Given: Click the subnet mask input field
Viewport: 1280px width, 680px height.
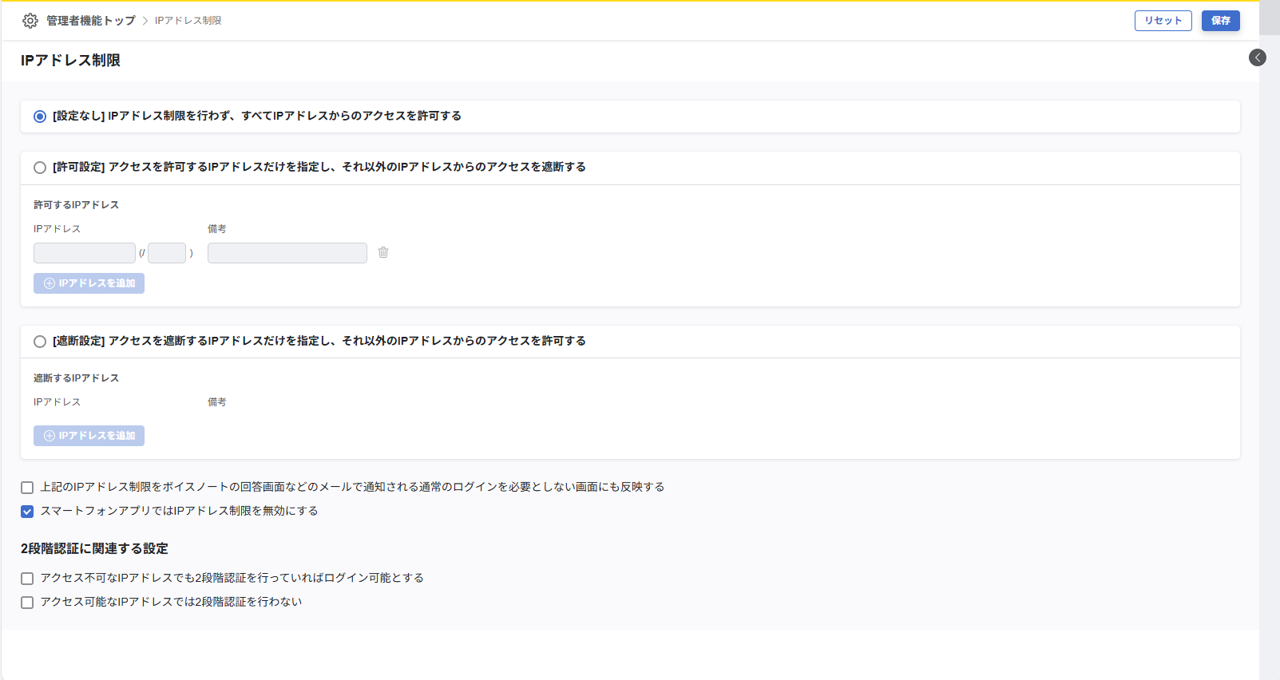Looking at the screenshot, I should pyautogui.click(x=167, y=253).
